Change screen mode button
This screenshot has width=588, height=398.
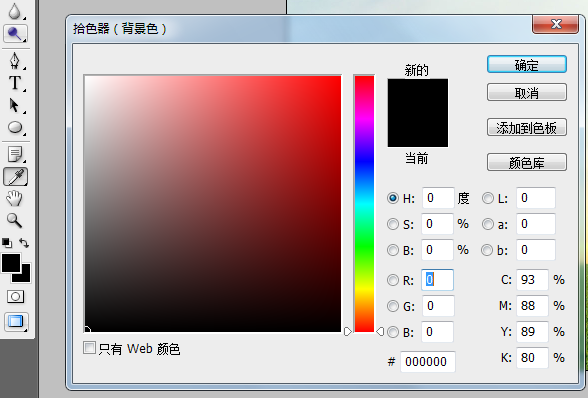tap(15, 321)
